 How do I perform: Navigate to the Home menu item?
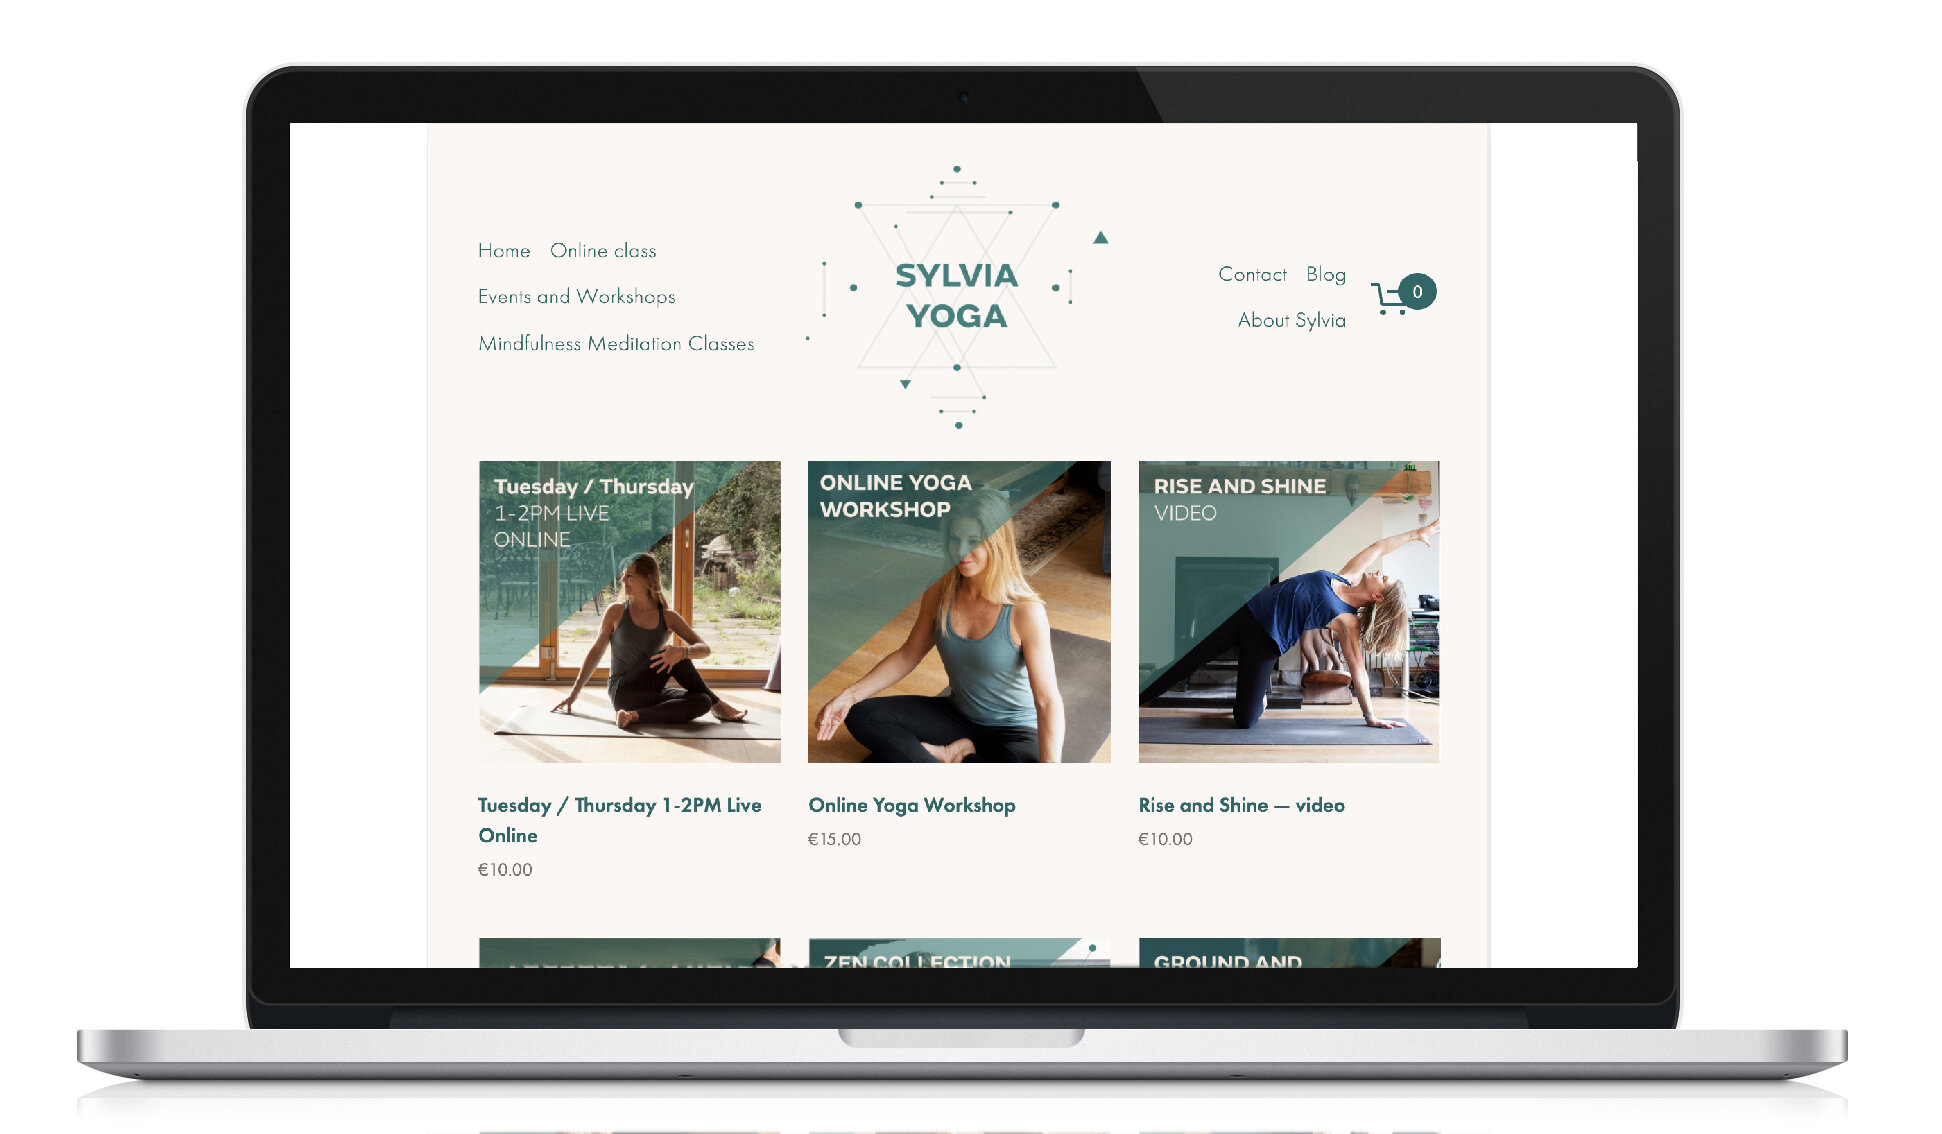[x=505, y=250]
